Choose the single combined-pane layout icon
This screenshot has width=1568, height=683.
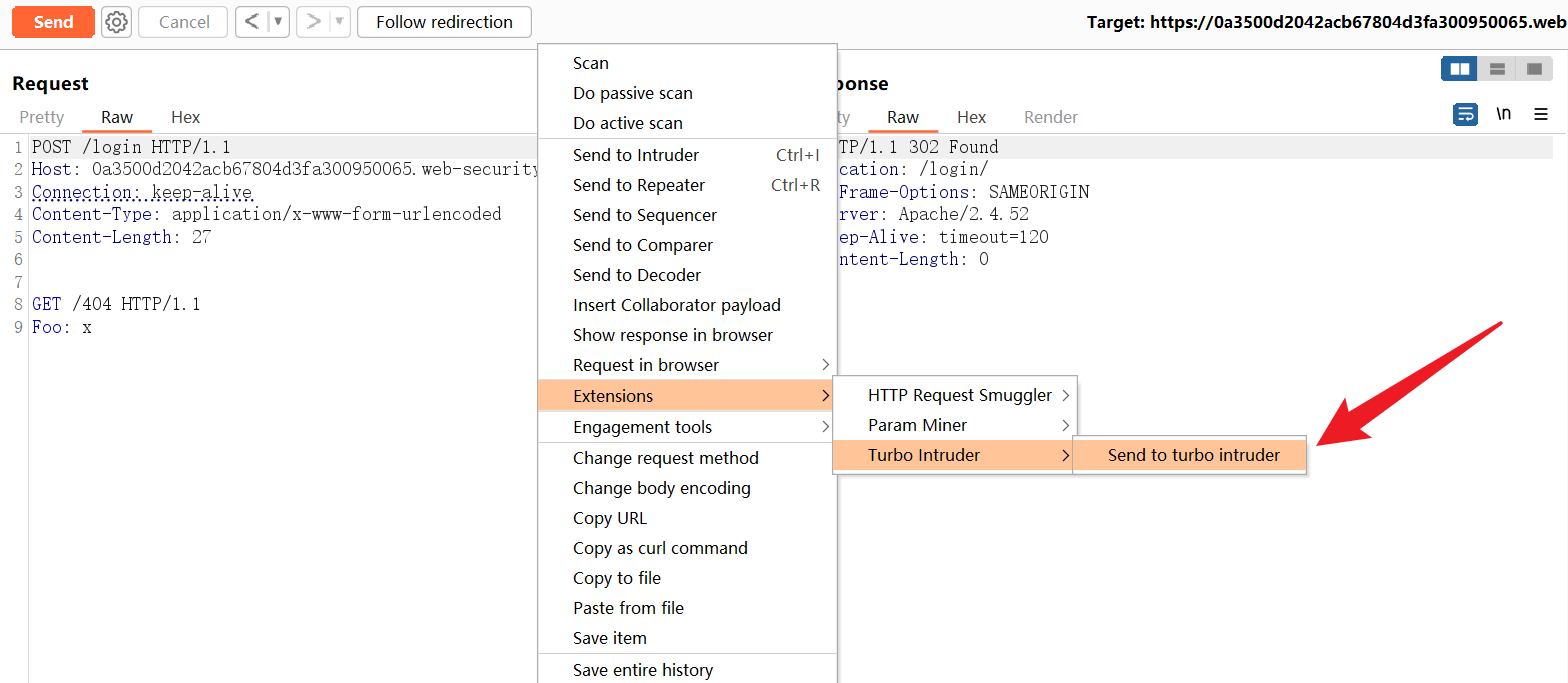[x=1533, y=69]
